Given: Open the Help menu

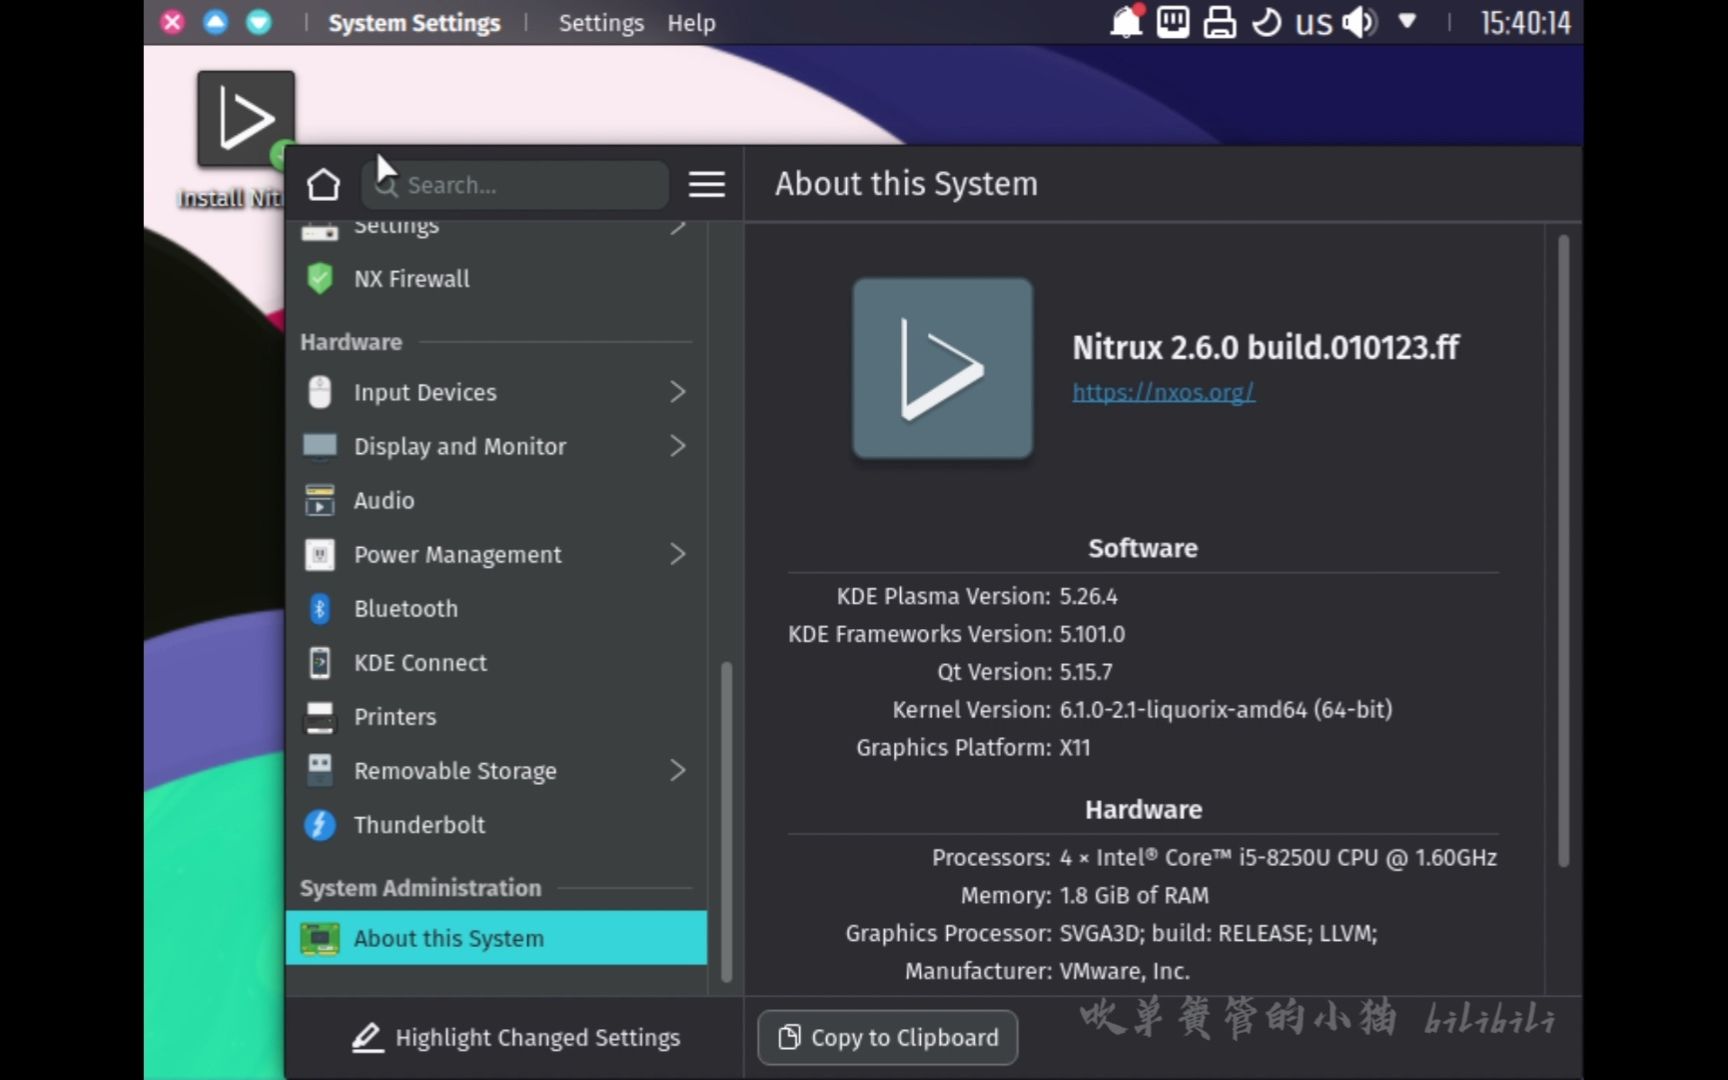Looking at the screenshot, I should pyautogui.click(x=691, y=23).
